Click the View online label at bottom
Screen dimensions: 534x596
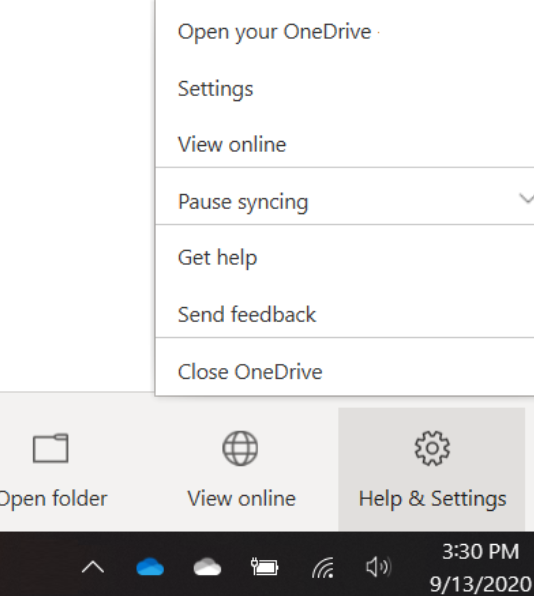(241, 499)
